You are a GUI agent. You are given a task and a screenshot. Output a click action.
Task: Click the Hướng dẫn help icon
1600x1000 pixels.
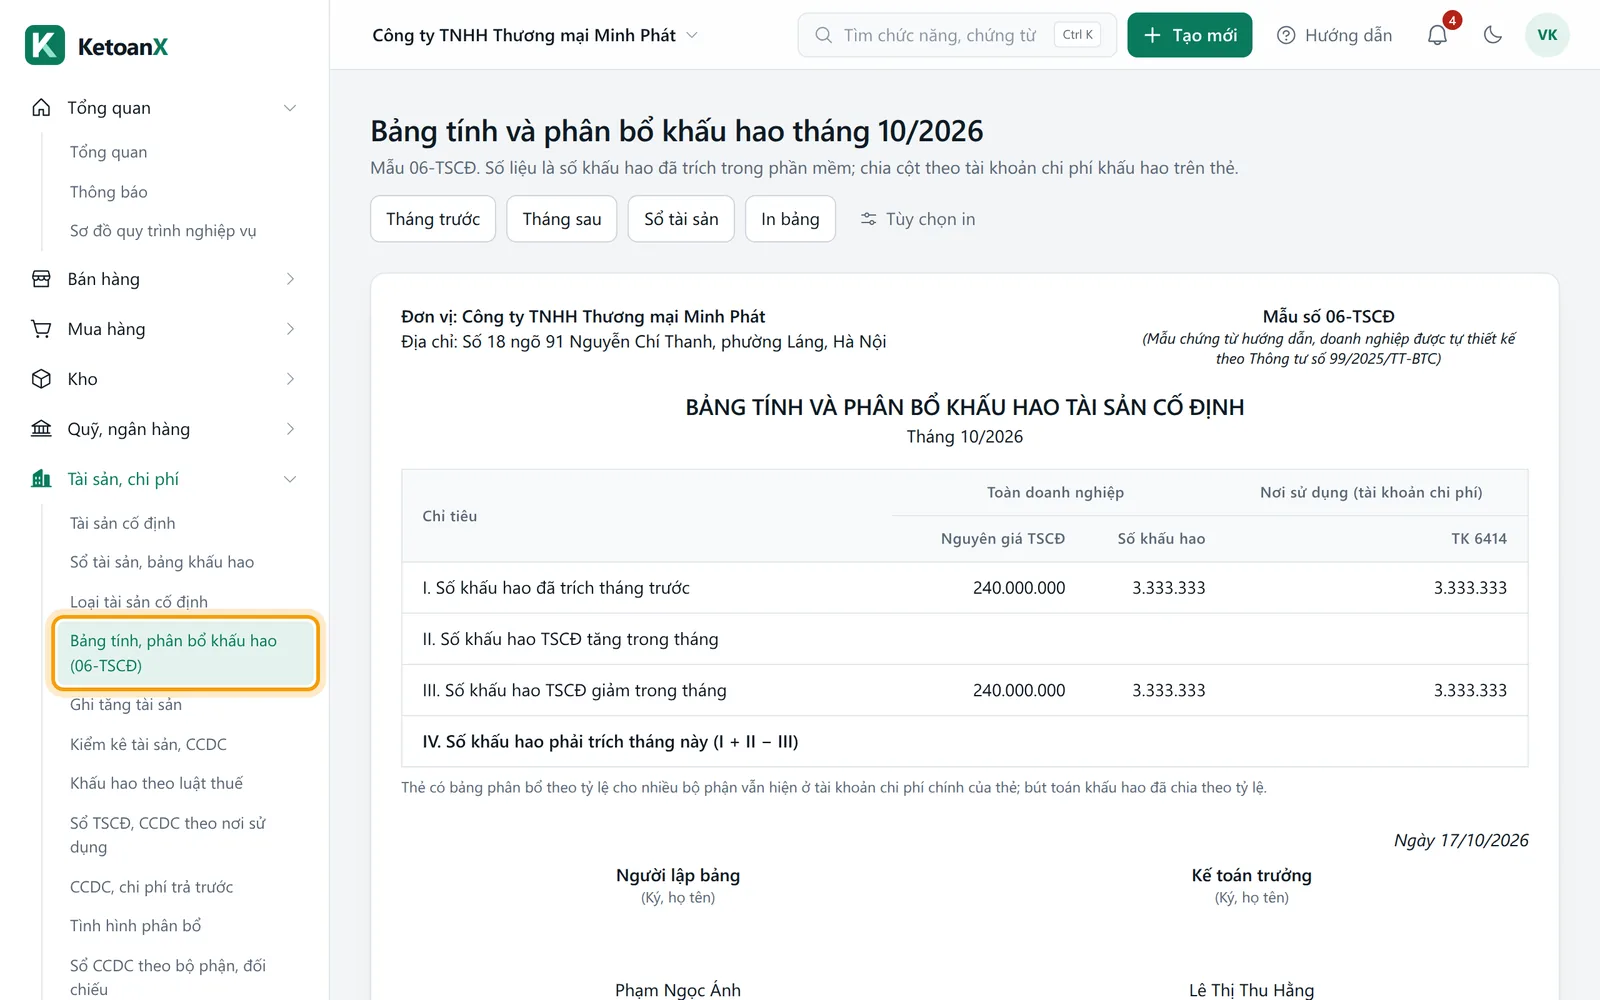coord(1286,35)
